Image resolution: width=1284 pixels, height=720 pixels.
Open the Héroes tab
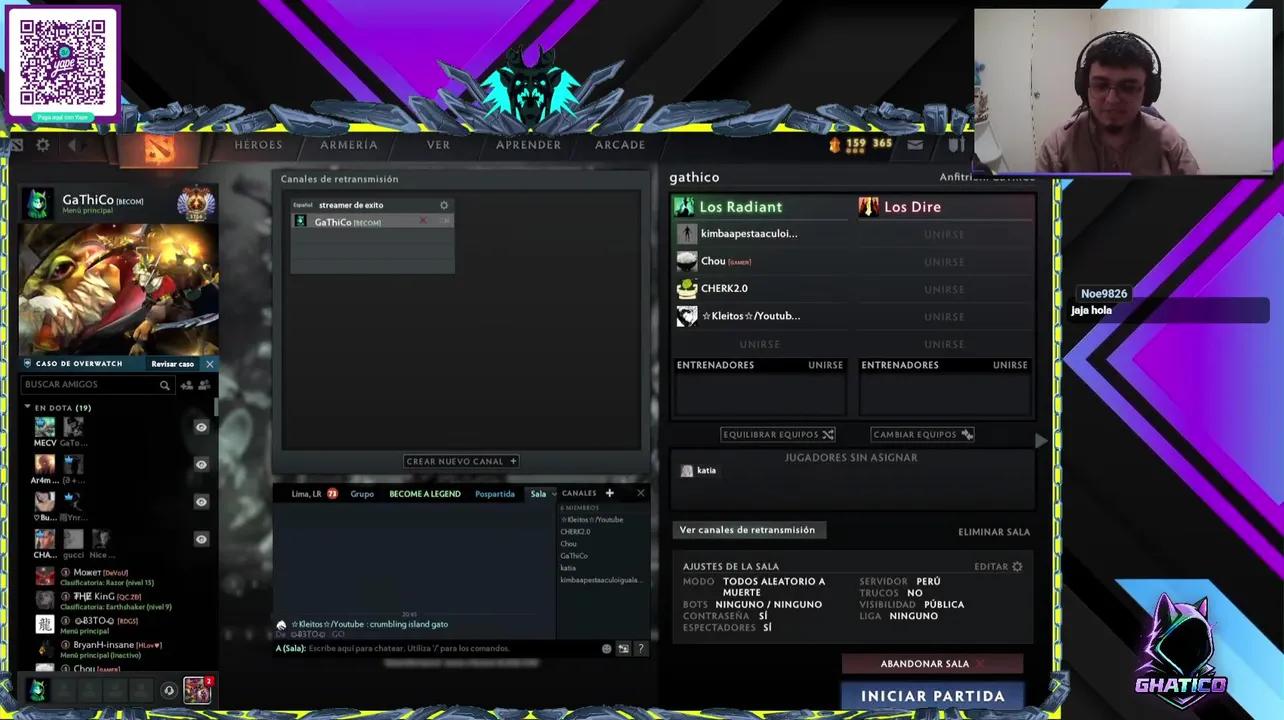[x=258, y=145]
